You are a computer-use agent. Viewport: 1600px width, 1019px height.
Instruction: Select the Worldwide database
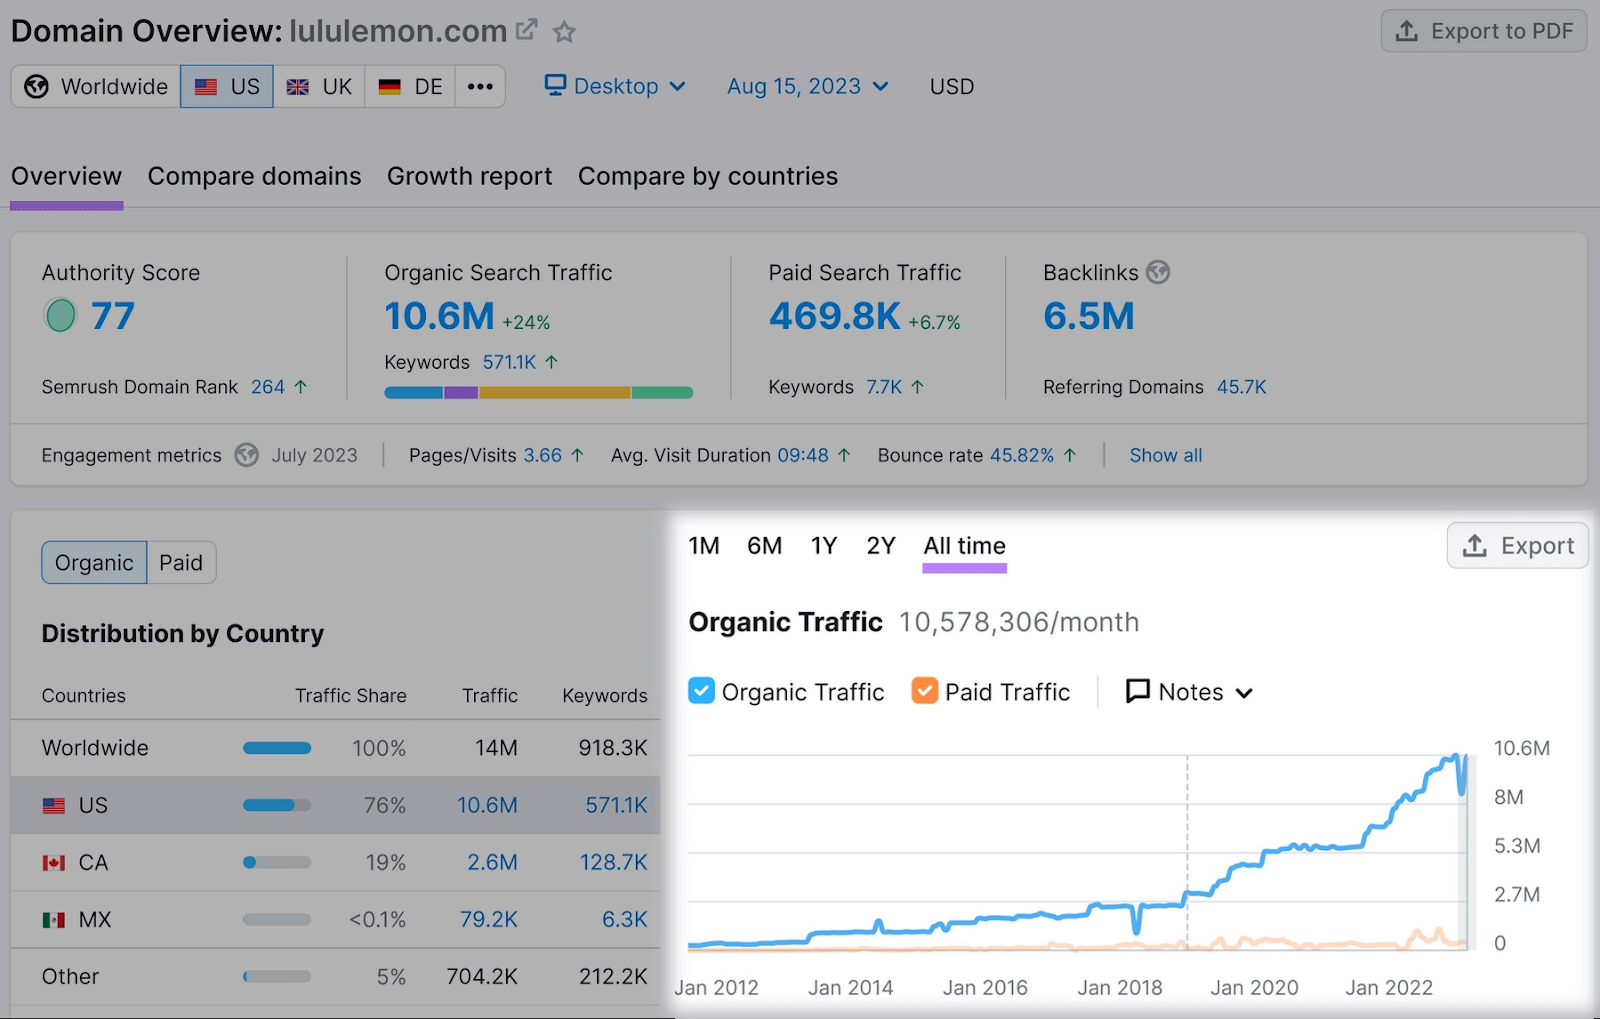(x=96, y=87)
